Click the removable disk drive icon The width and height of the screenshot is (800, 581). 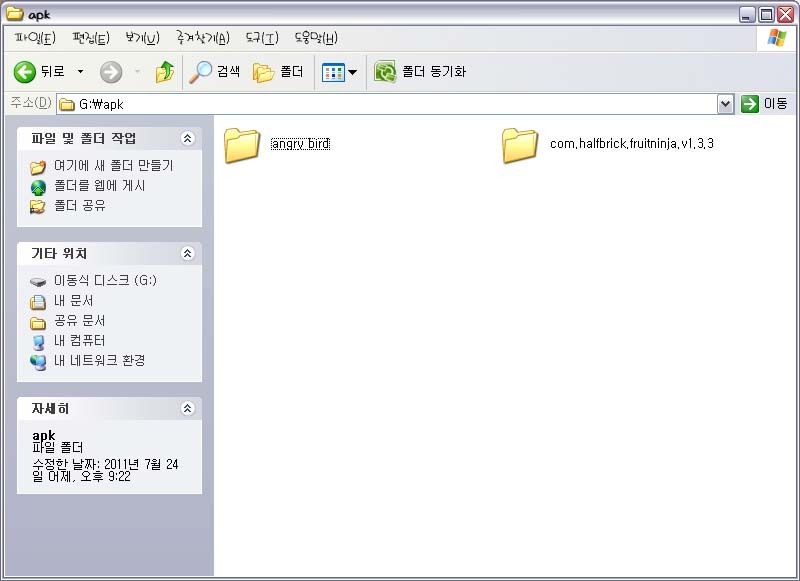coord(38,282)
